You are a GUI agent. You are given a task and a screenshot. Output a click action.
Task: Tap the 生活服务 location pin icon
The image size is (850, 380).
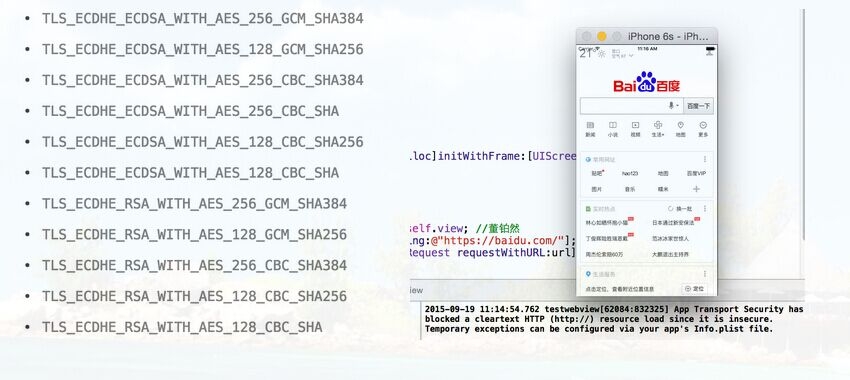click(588, 274)
